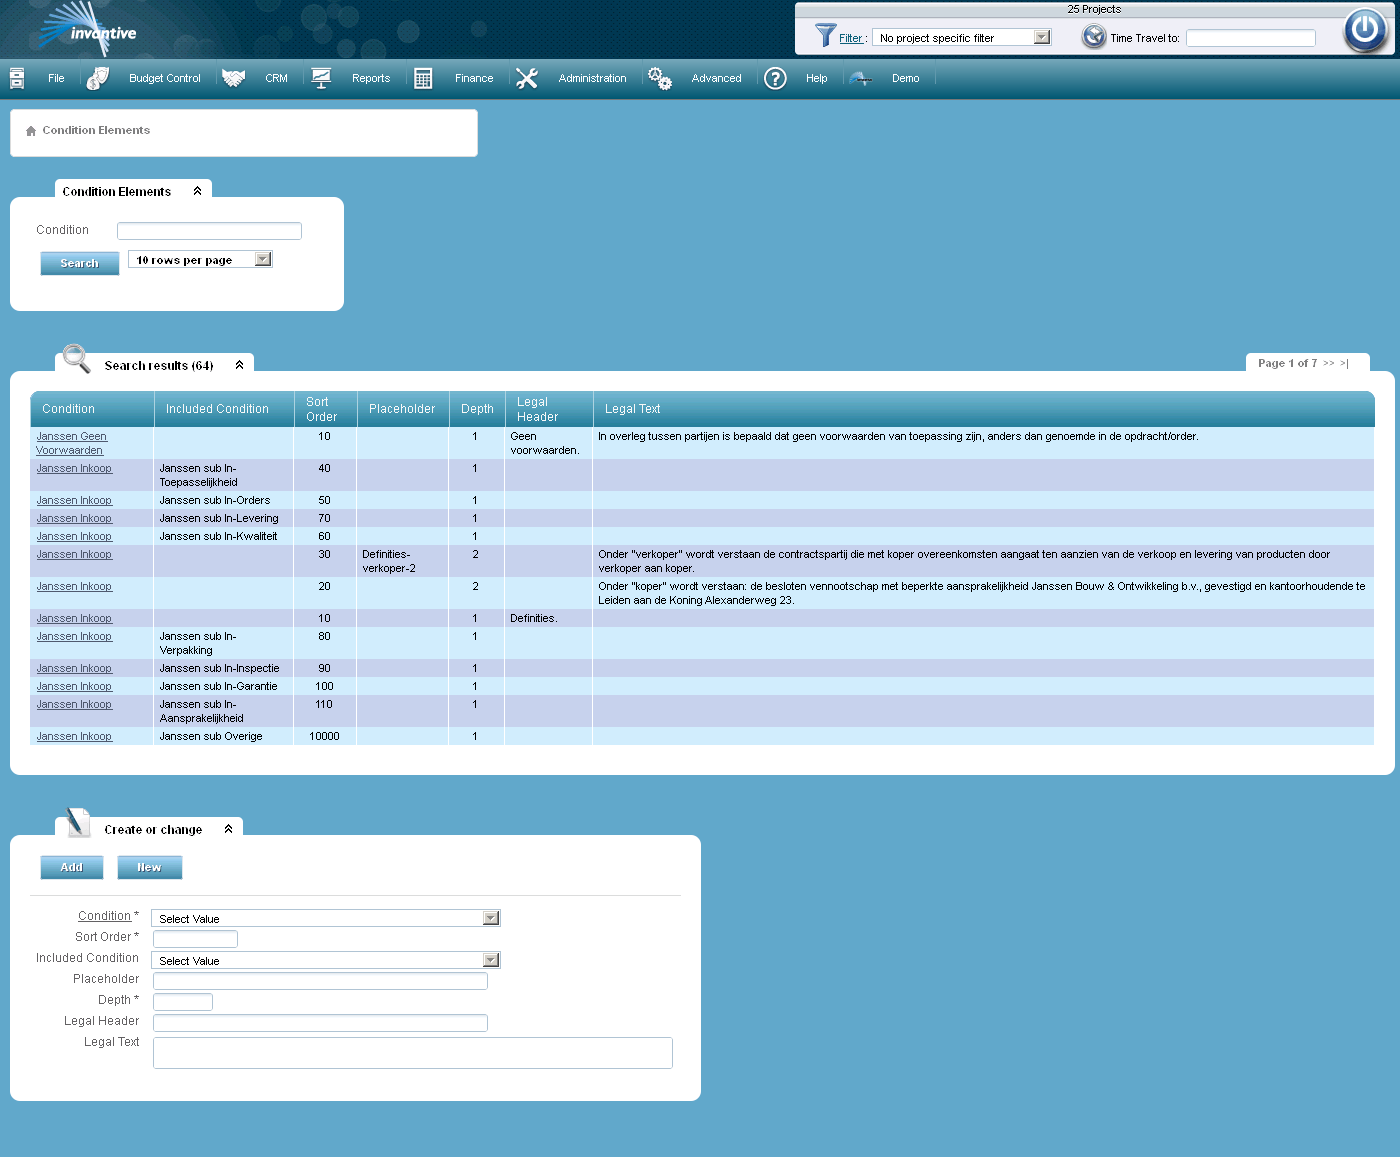Select the Administration wrench icon

[527, 77]
